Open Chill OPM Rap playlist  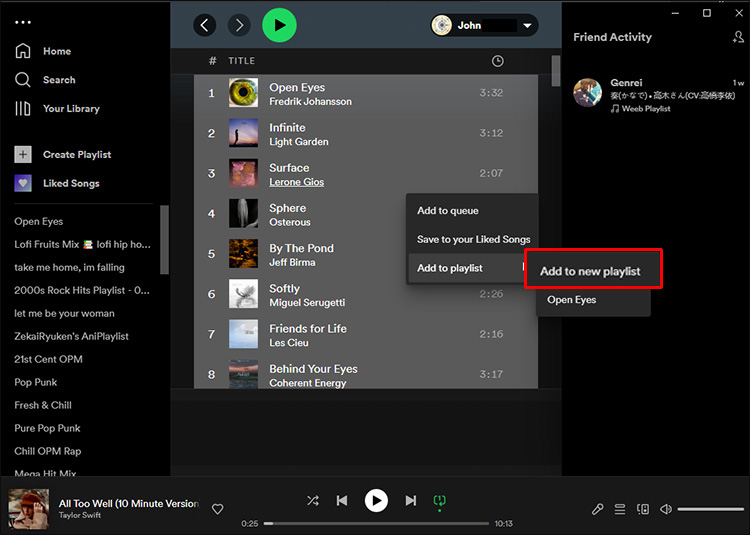click(x=48, y=451)
